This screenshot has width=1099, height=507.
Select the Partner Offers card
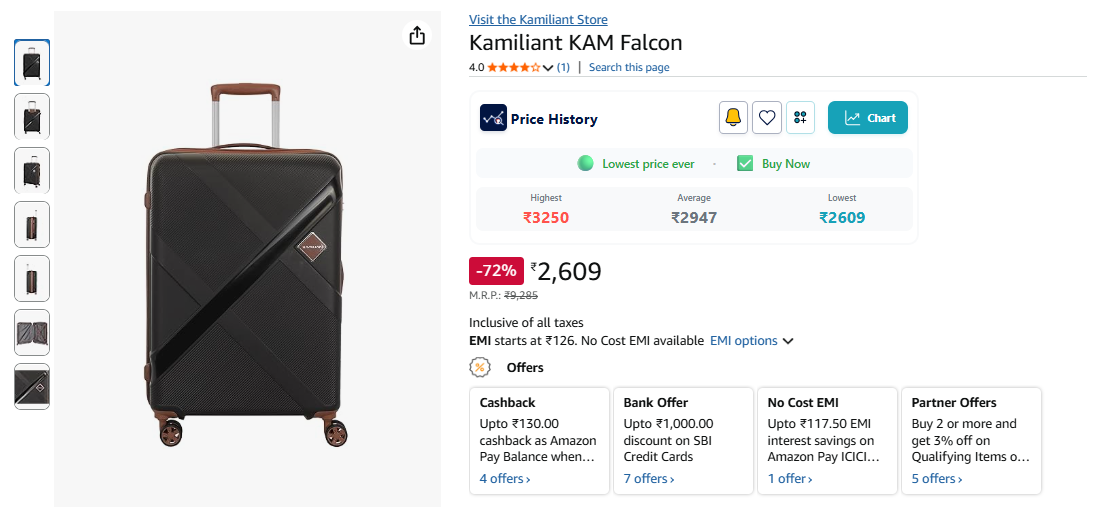971,440
